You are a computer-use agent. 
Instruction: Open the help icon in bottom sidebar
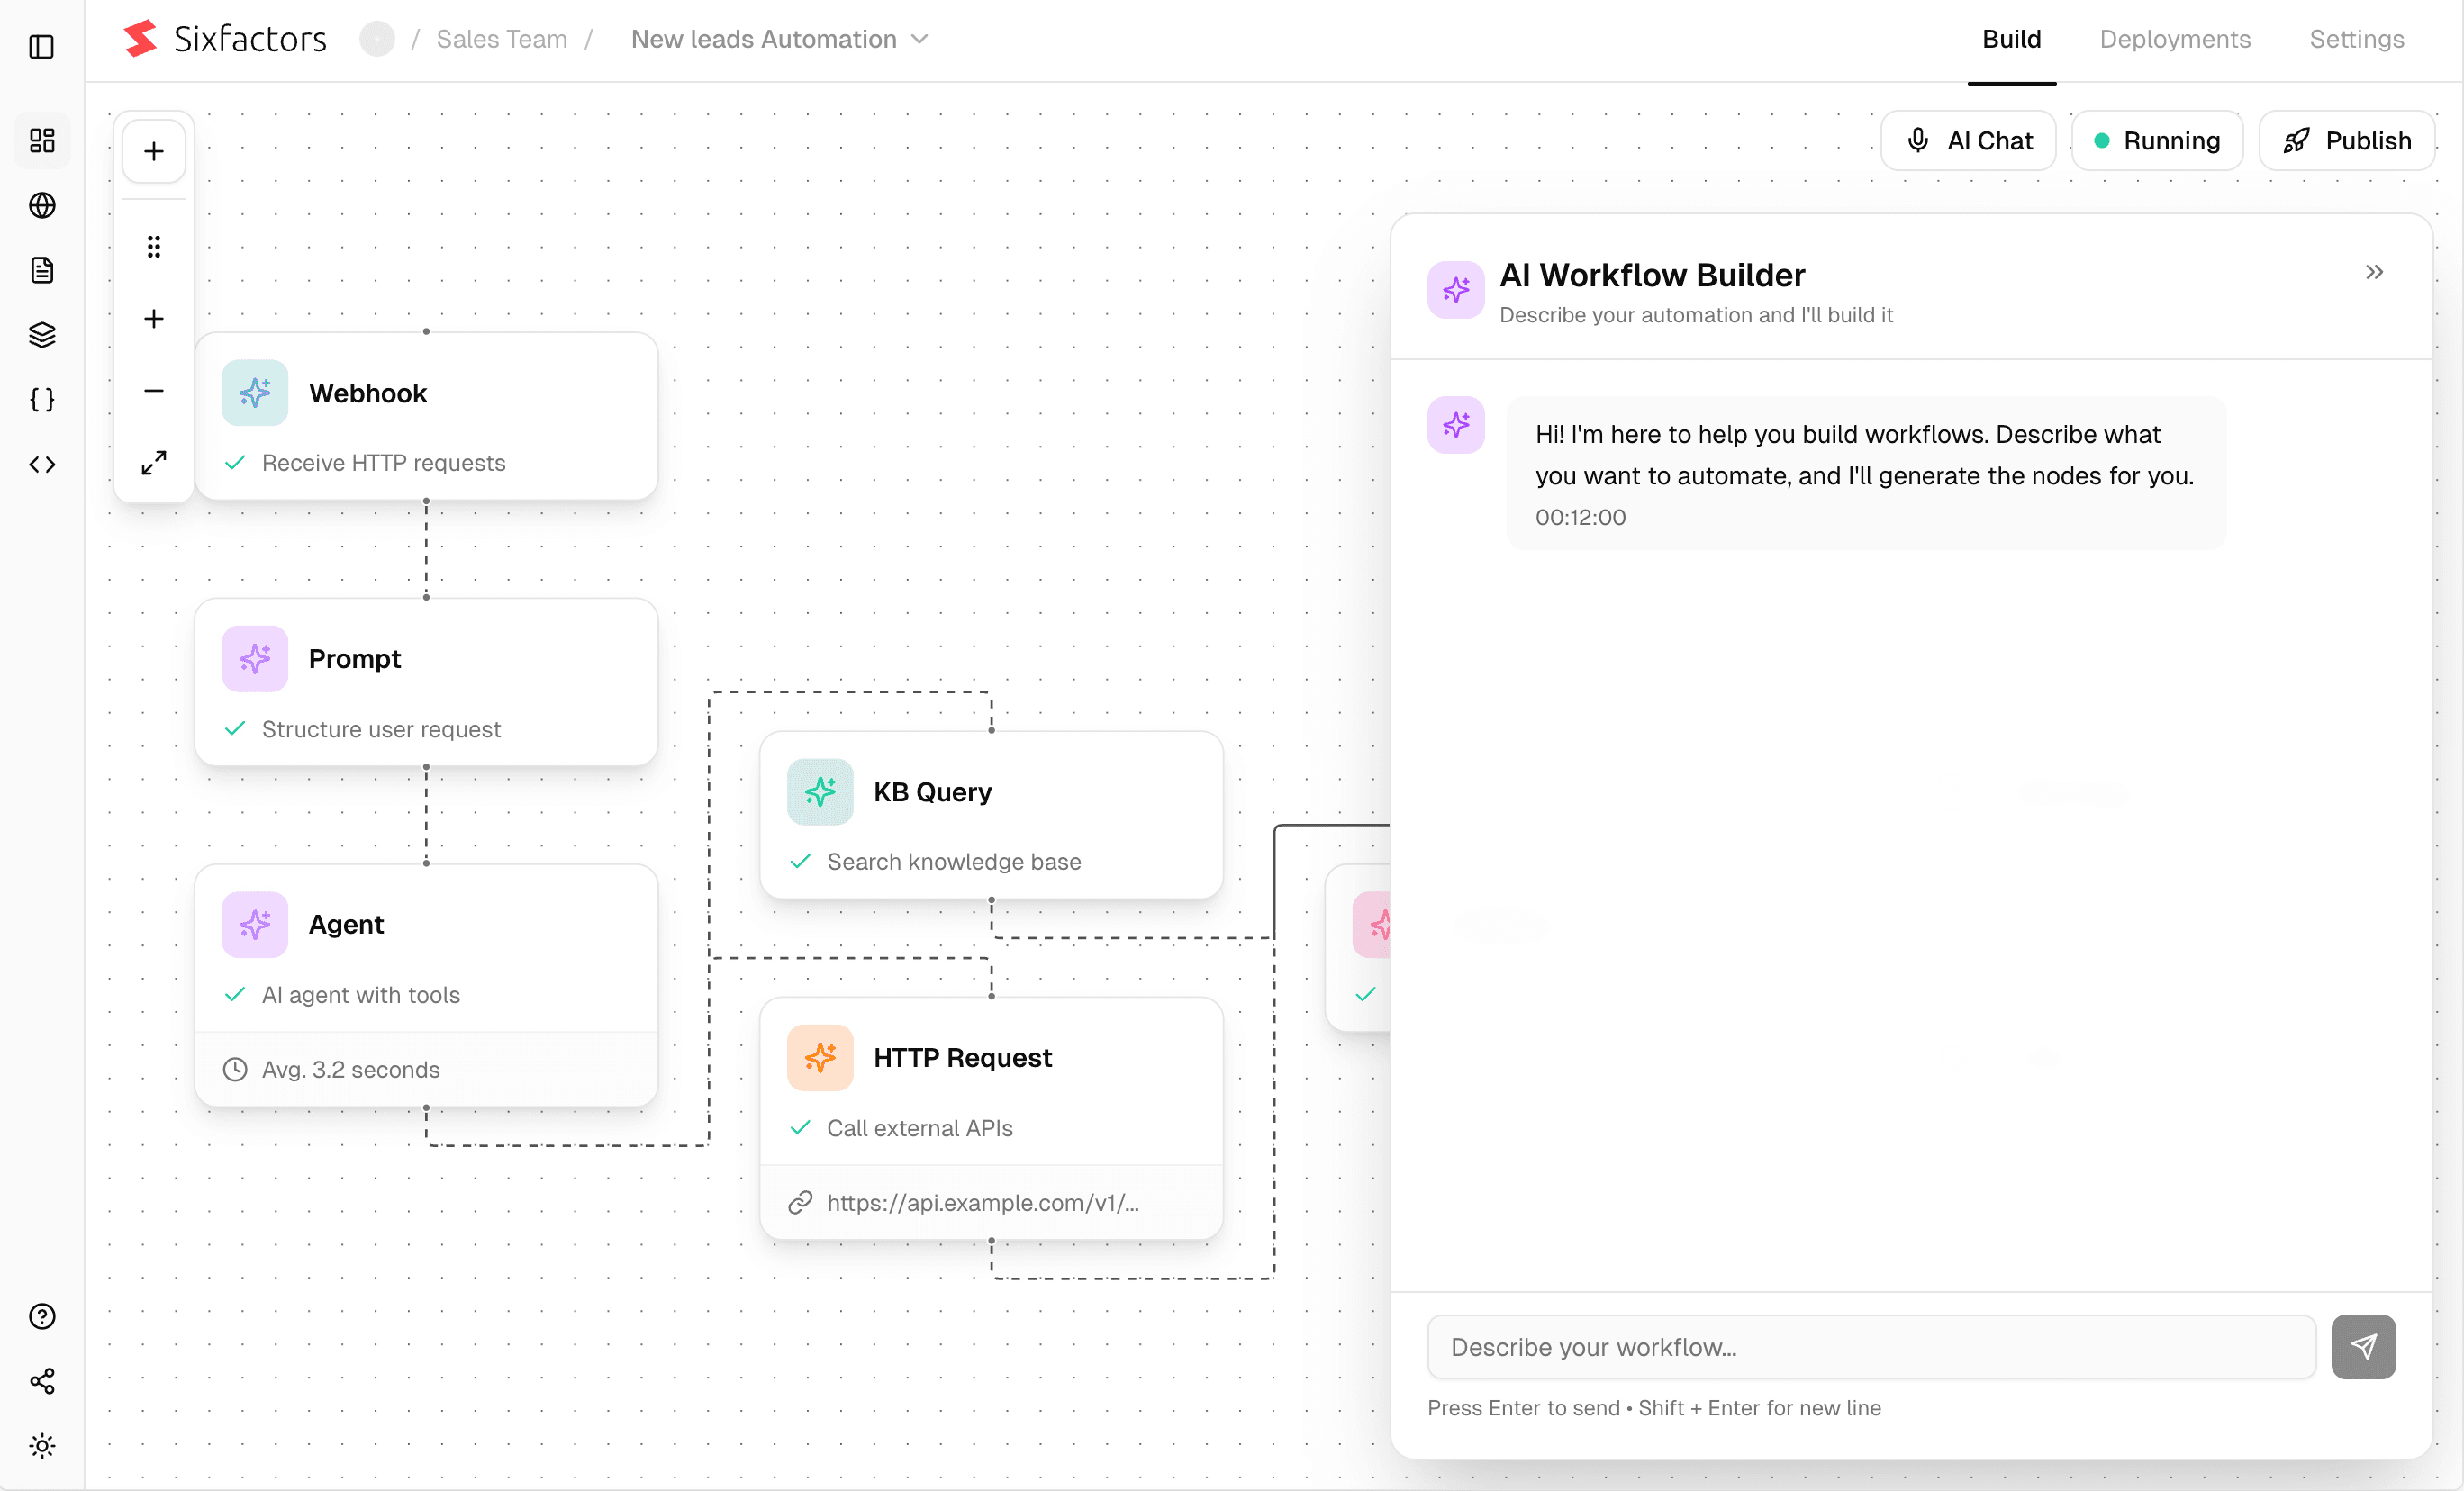point(42,1316)
